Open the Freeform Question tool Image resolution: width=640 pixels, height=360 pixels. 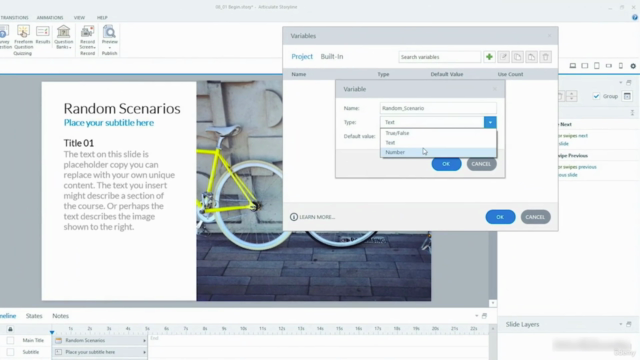[23, 37]
